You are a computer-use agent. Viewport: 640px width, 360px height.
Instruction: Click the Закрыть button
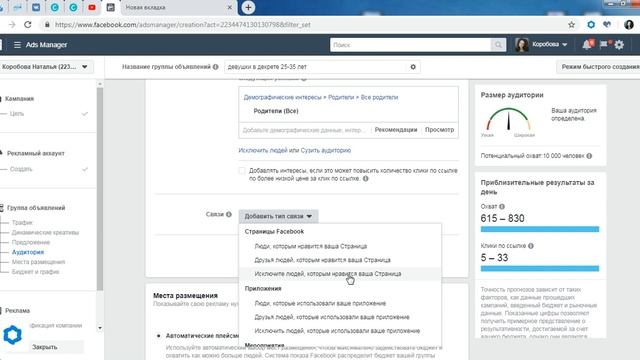tap(45, 347)
